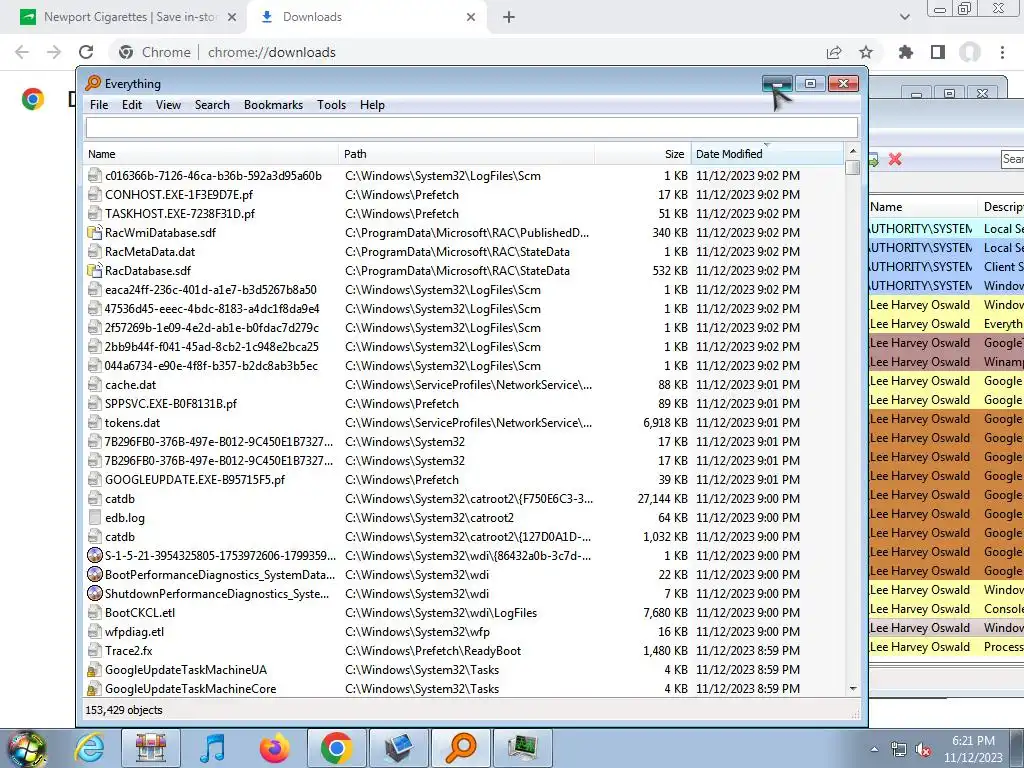Open taskbar clock showing 6:21 PM
Viewport: 1024px width, 768px height.
973,749
